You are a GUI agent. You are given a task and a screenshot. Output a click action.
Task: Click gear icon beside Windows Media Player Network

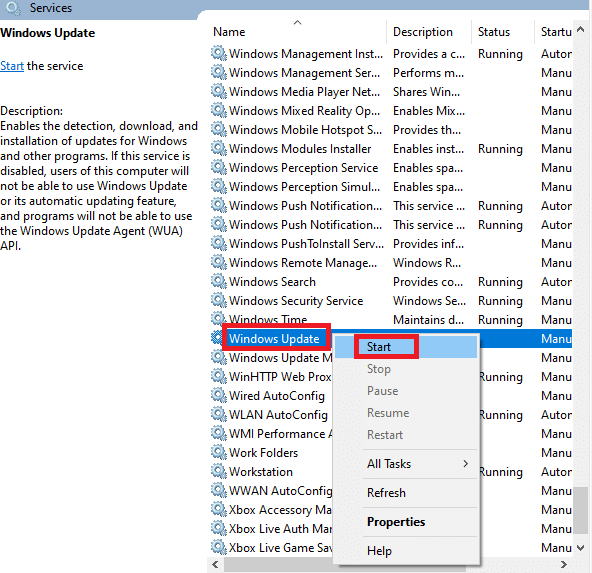coord(219,91)
